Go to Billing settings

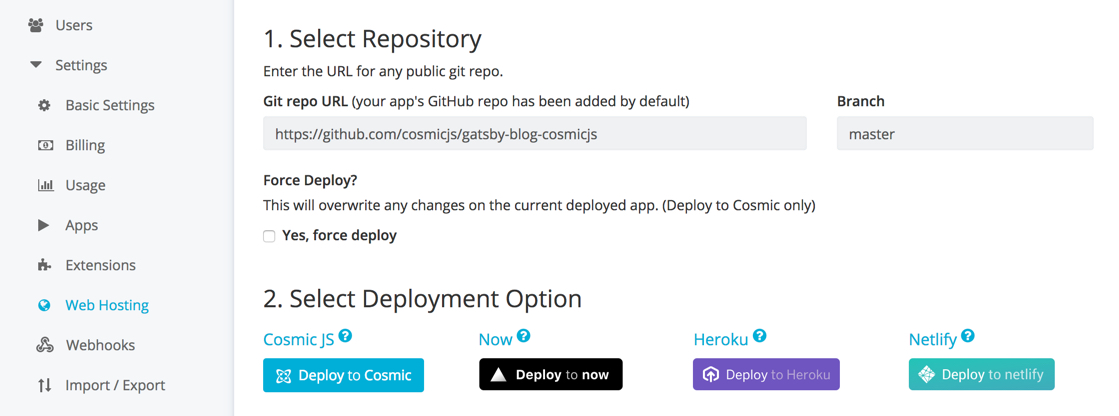click(x=85, y=146)
